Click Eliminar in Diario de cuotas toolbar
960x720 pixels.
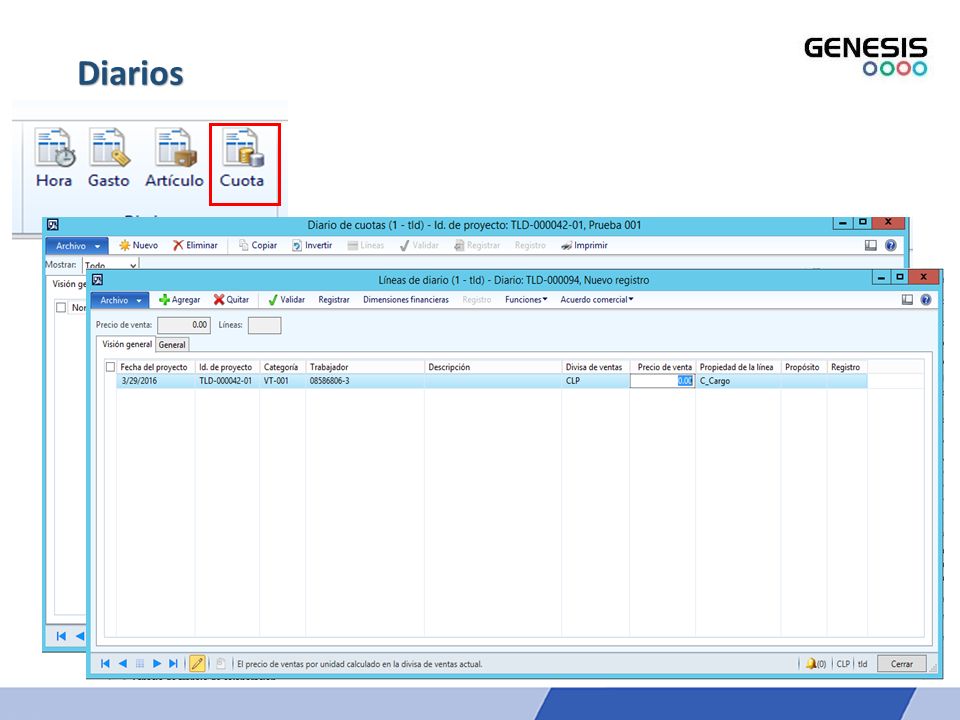195,246
